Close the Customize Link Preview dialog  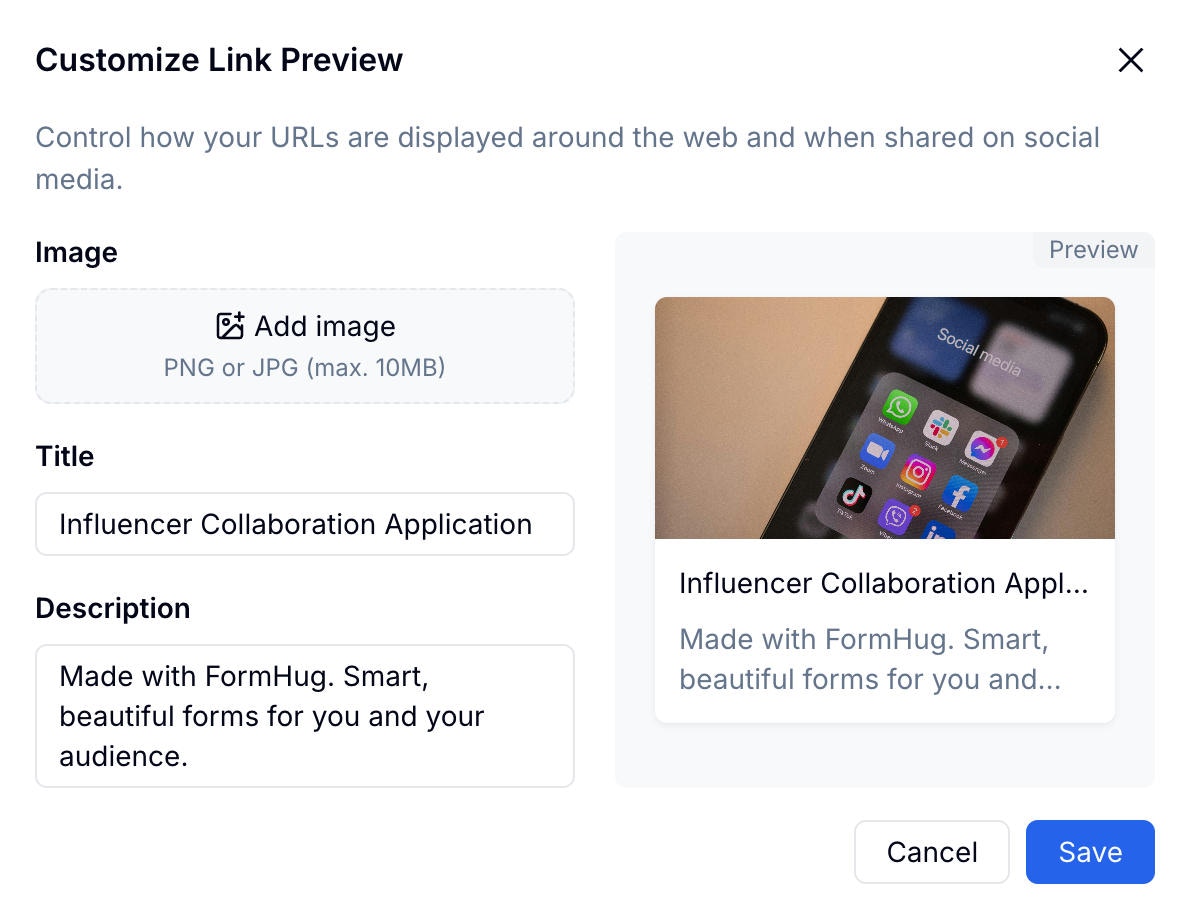tap(1130, 60)
